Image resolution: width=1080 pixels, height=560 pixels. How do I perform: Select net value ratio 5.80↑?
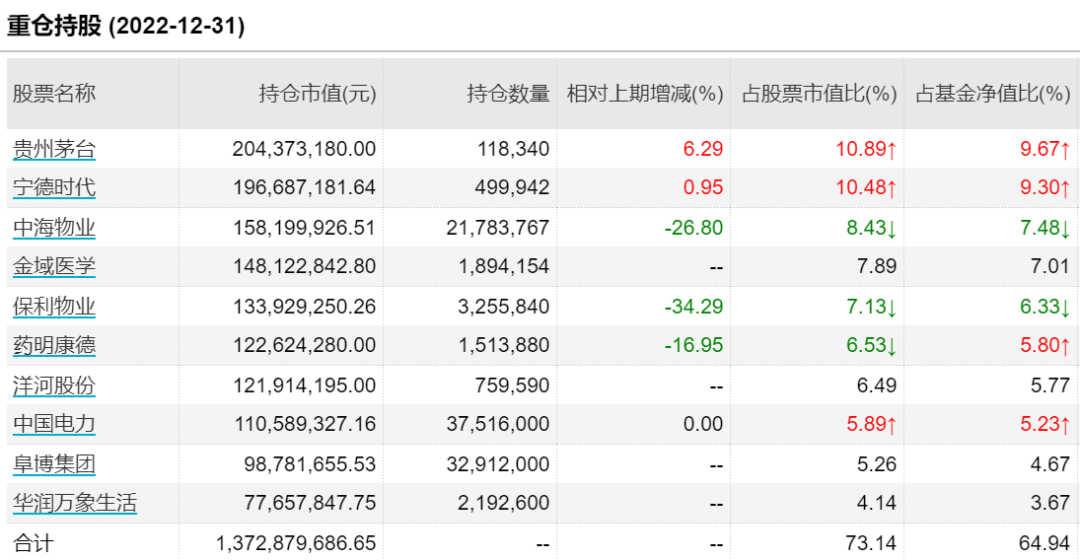[x=1046, y=345]
